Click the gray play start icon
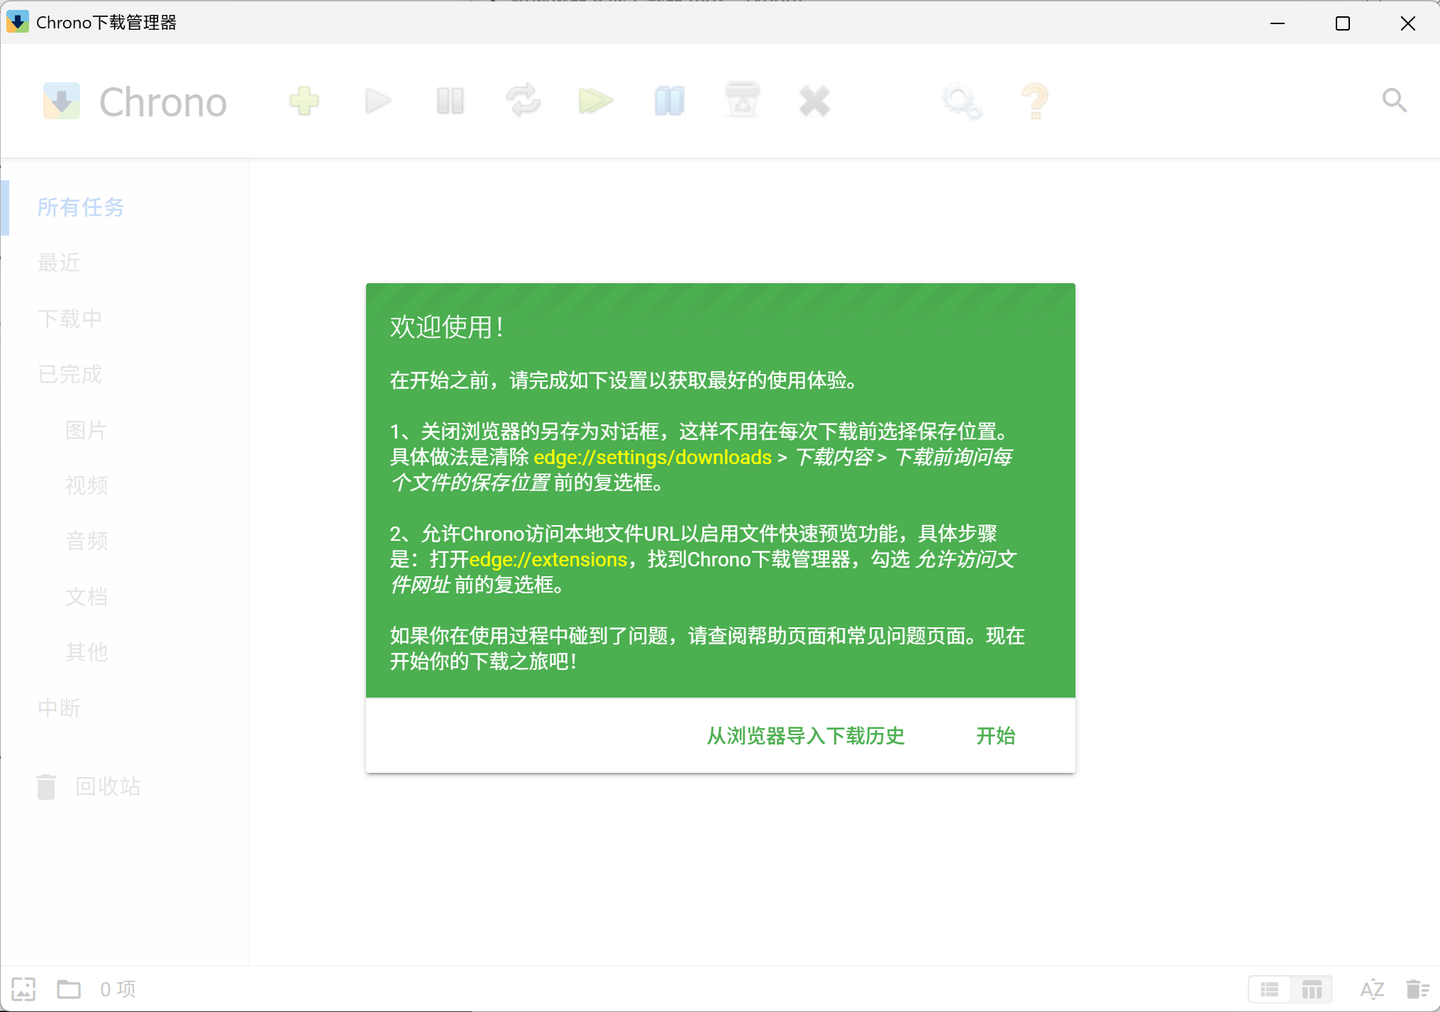 pos(378,101)
